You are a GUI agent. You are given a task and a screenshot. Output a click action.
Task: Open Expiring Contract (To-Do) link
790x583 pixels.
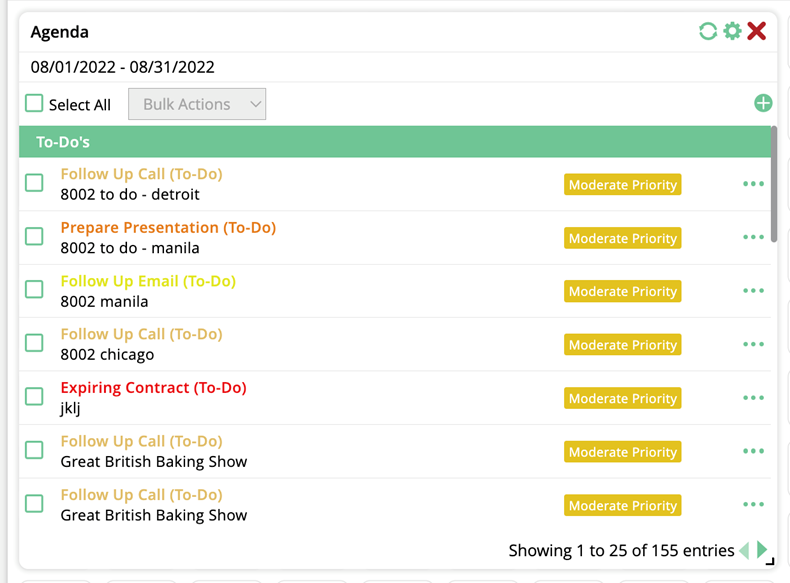click(153, 388)
